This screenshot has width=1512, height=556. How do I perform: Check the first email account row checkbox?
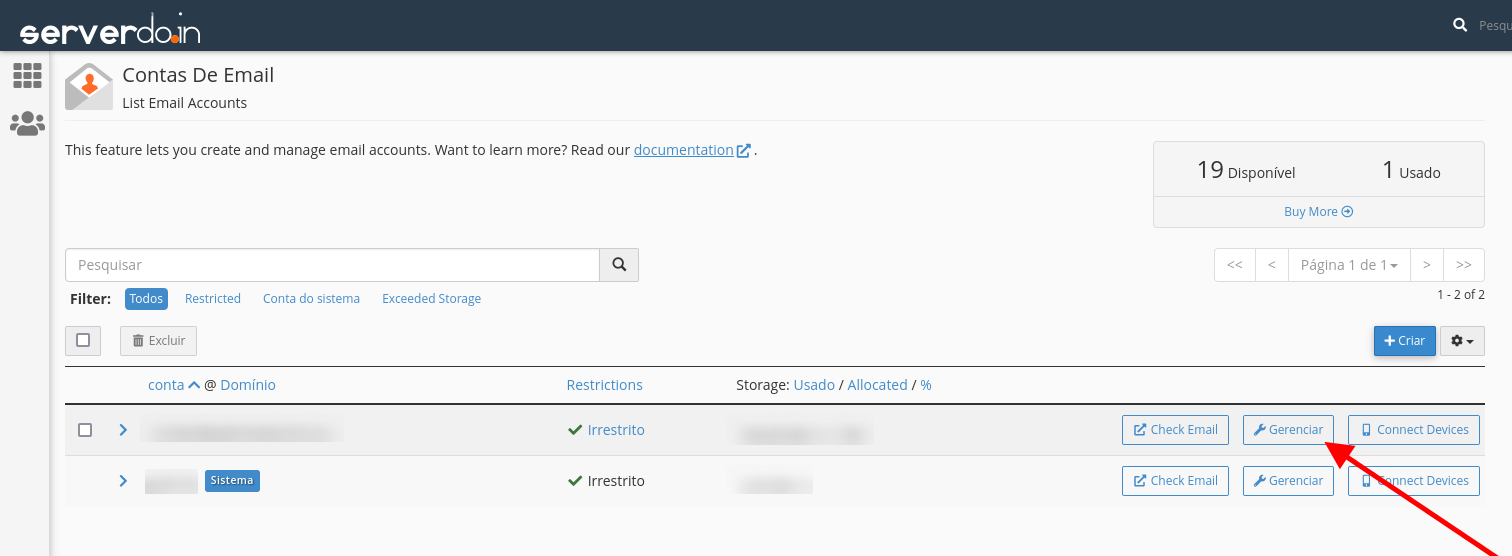pyautogui.click(x=85, y=430)
